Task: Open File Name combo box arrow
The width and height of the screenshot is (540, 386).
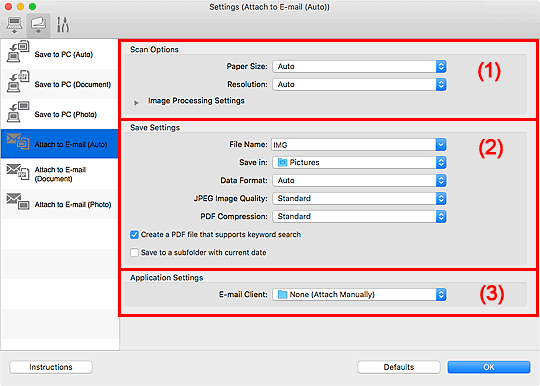Action: (x=441, y=145)
